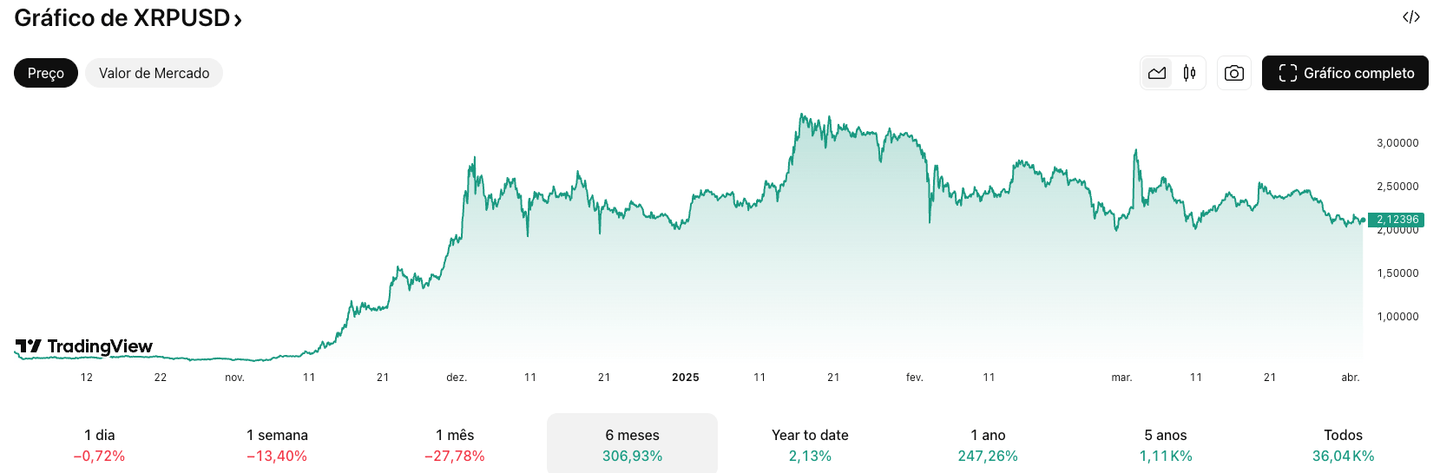
Task: Open the Gráfico de XRPUSD heading link
Action: pos(120,18)
